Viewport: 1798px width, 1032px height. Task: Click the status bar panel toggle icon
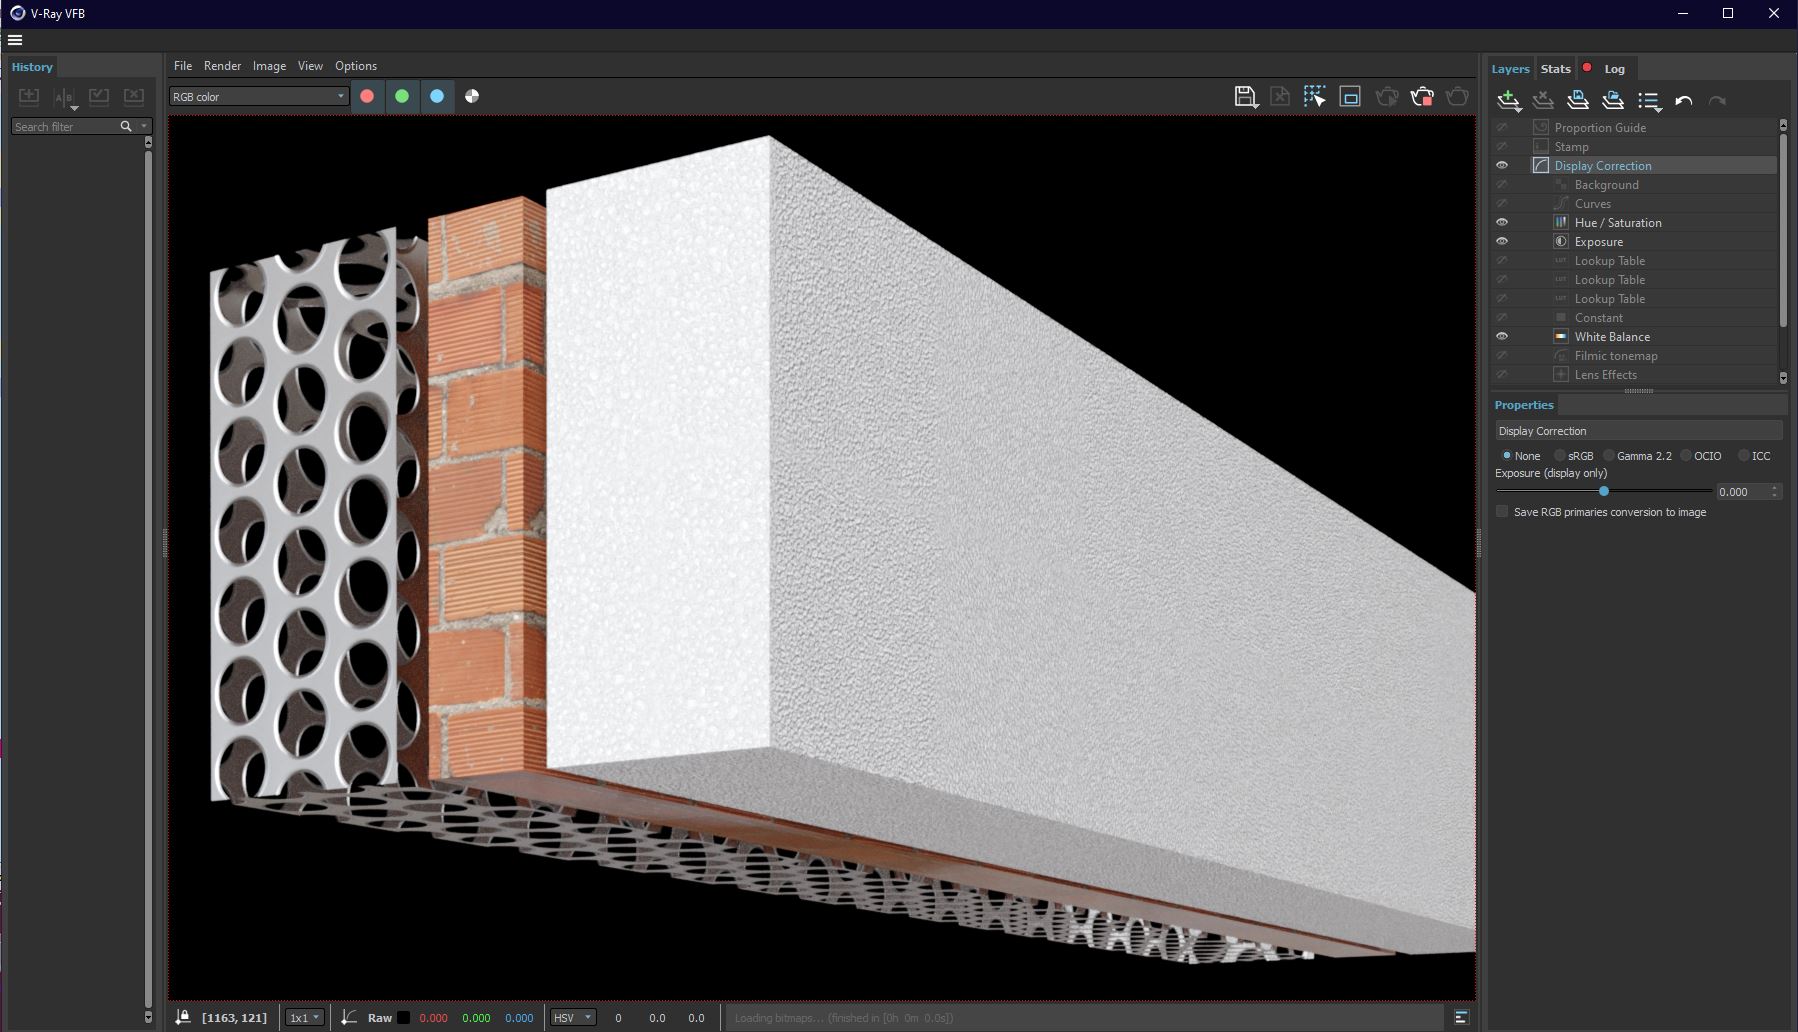[x=1462, y=1018]
